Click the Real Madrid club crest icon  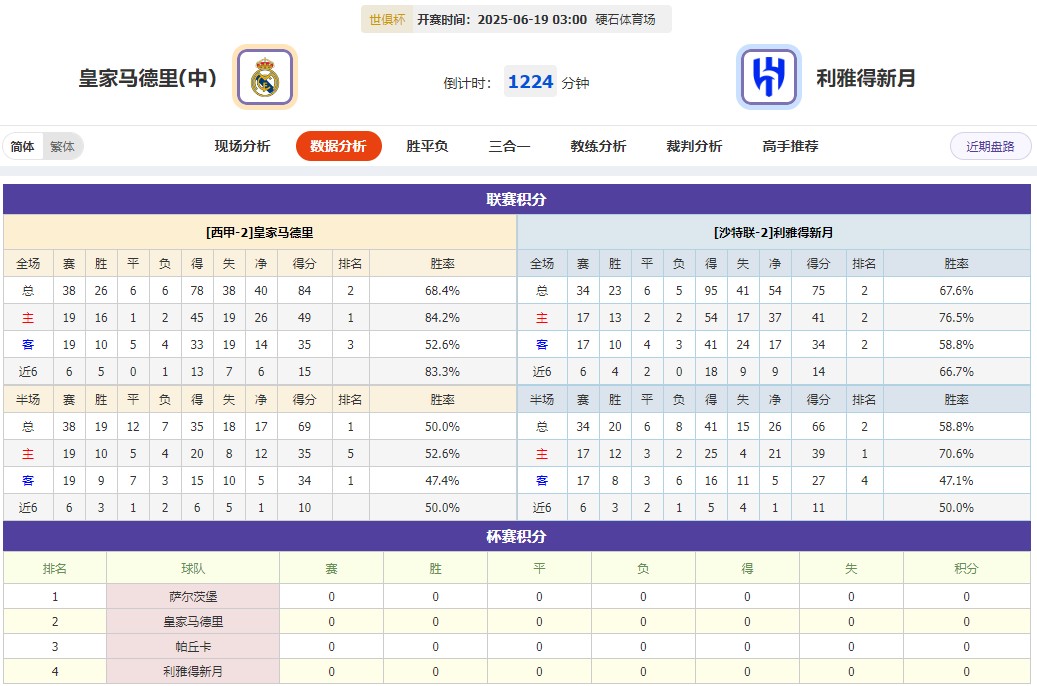(263, 76)
